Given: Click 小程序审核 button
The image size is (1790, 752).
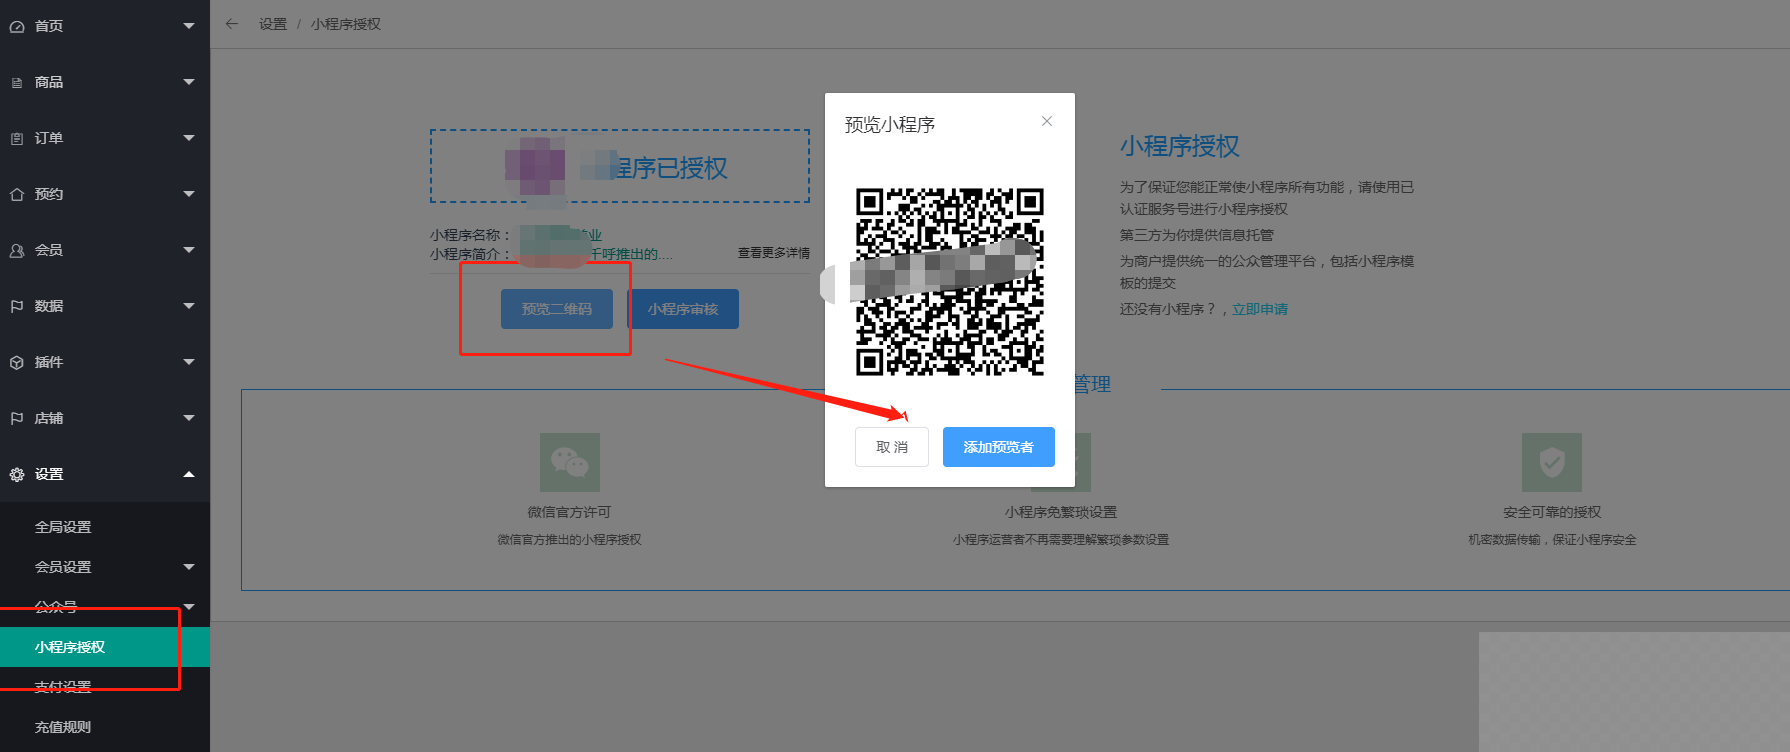Looking at the screenshot, I should [x=683, y=309].
